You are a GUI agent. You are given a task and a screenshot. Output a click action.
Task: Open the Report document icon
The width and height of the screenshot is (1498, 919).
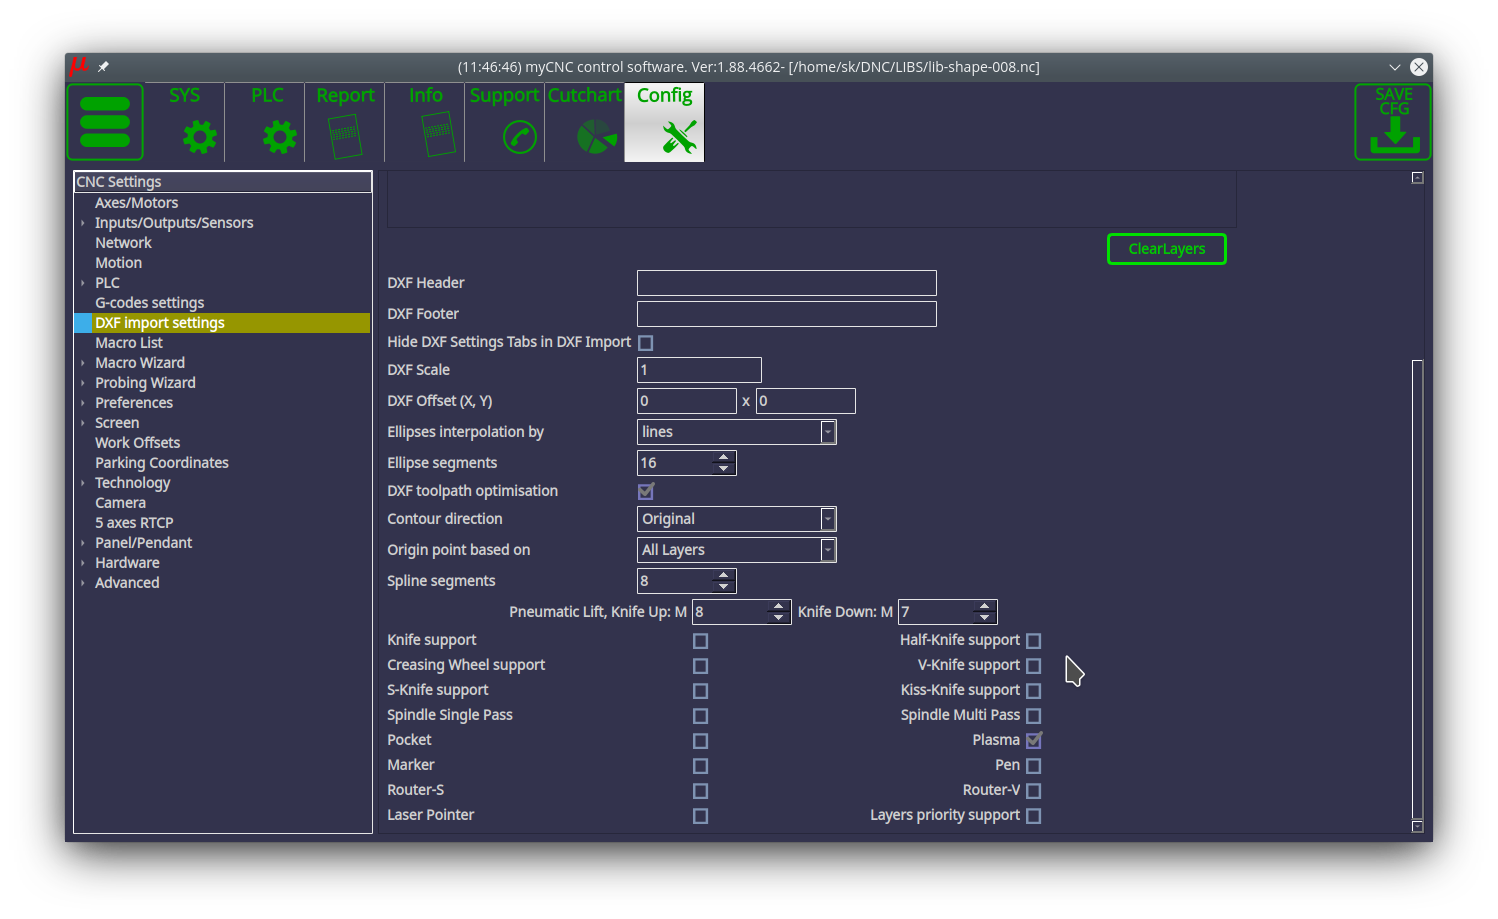pos(345,136)
